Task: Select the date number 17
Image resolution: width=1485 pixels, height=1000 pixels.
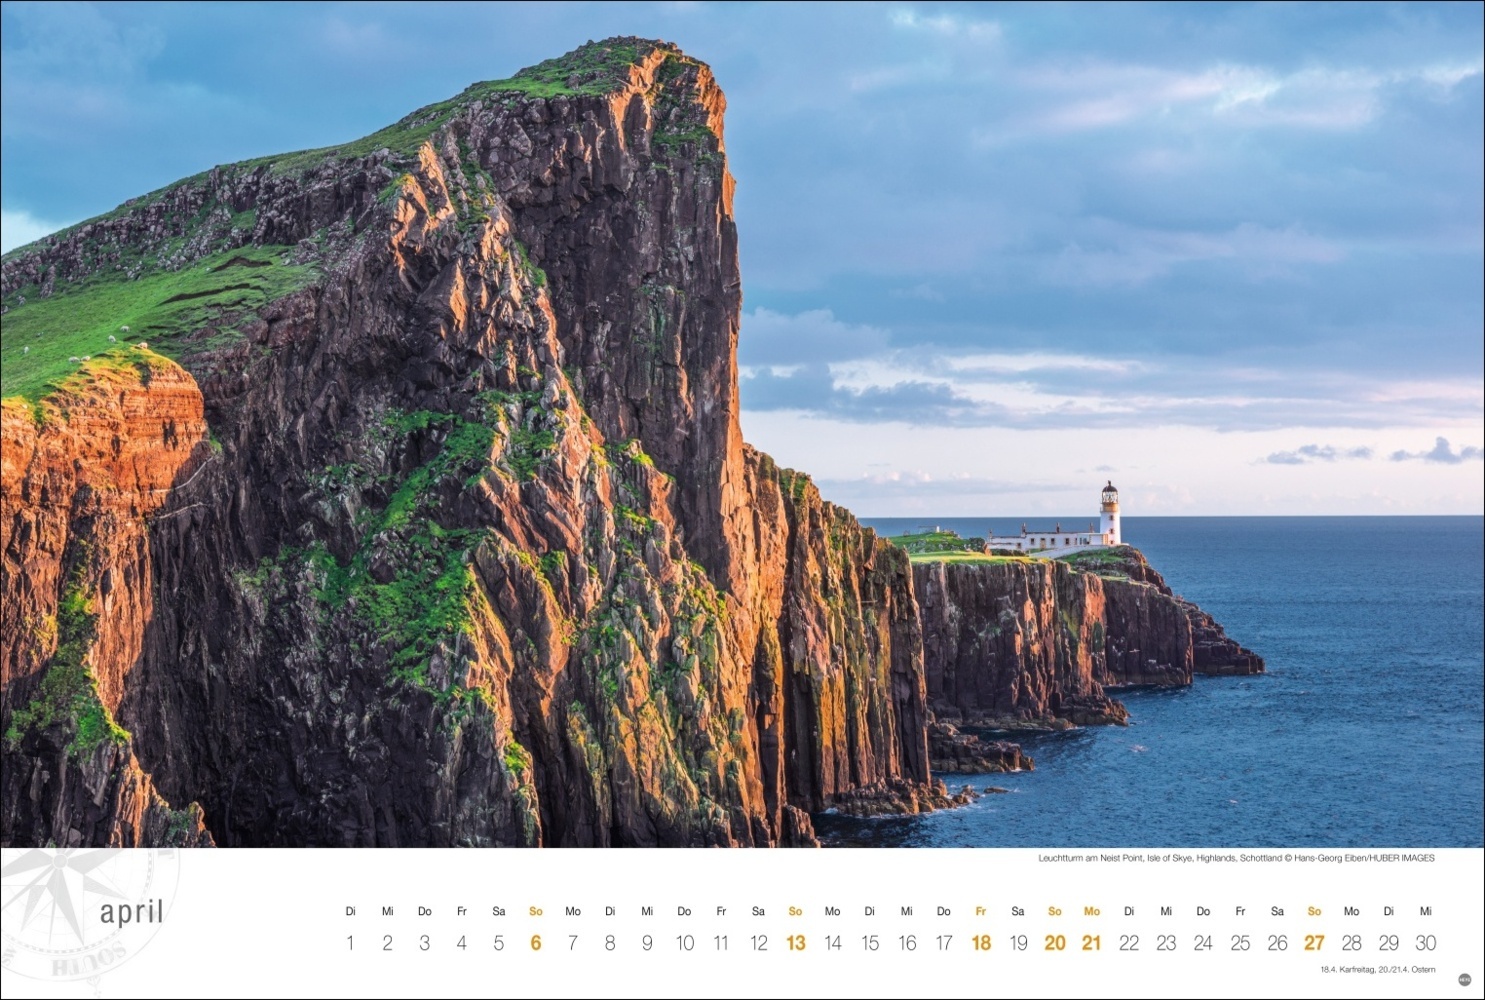Action: click(943, 943)
